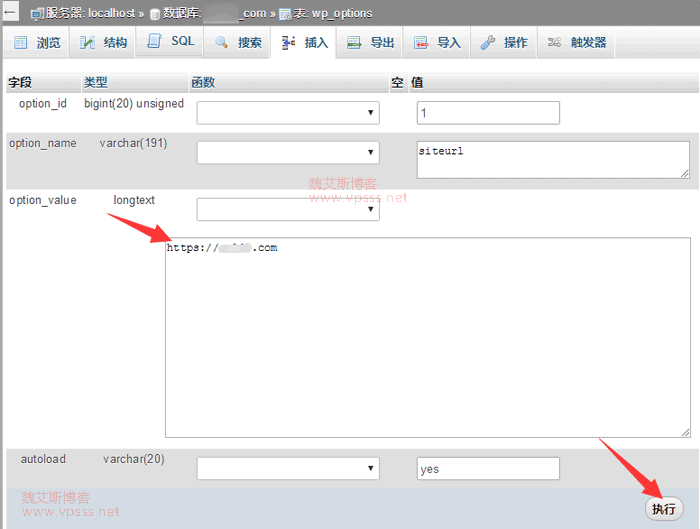Click the export icon on the 导出 tab
This screenshot has width=700, height=529.
(x=355, y=43)
